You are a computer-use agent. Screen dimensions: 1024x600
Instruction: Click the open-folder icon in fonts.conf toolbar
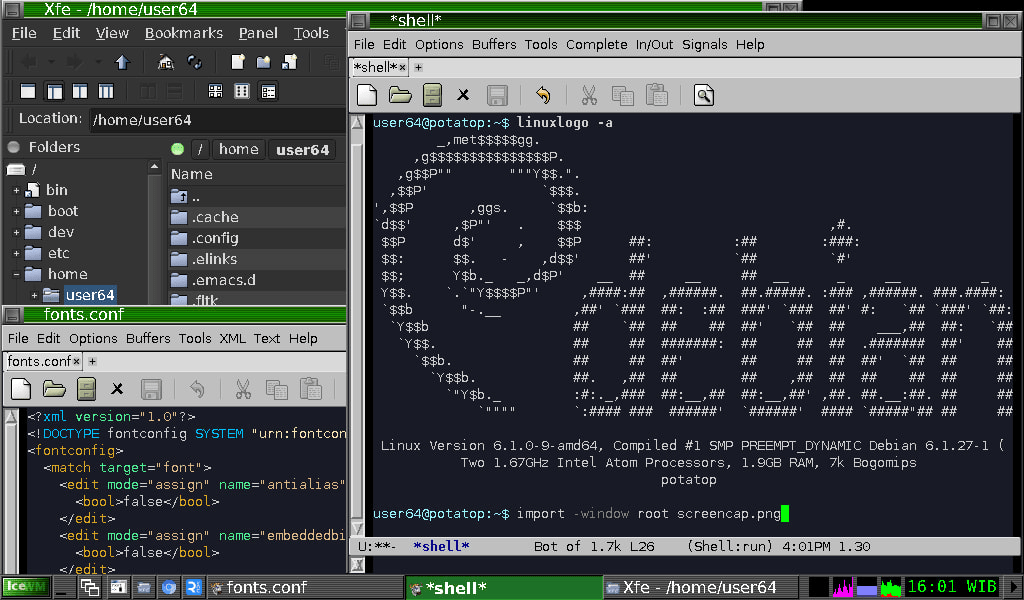[54, 389]
